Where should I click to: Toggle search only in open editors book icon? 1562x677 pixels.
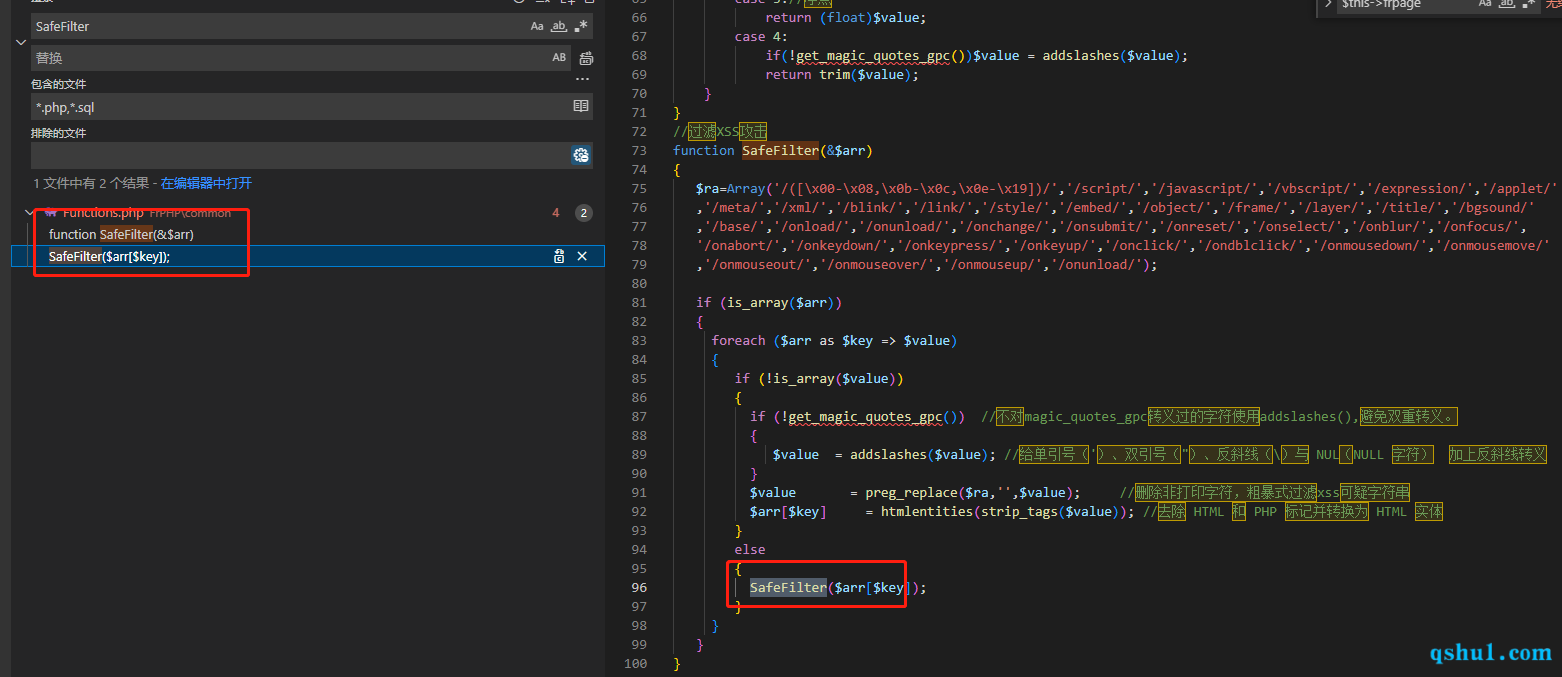tap(581, 106)
